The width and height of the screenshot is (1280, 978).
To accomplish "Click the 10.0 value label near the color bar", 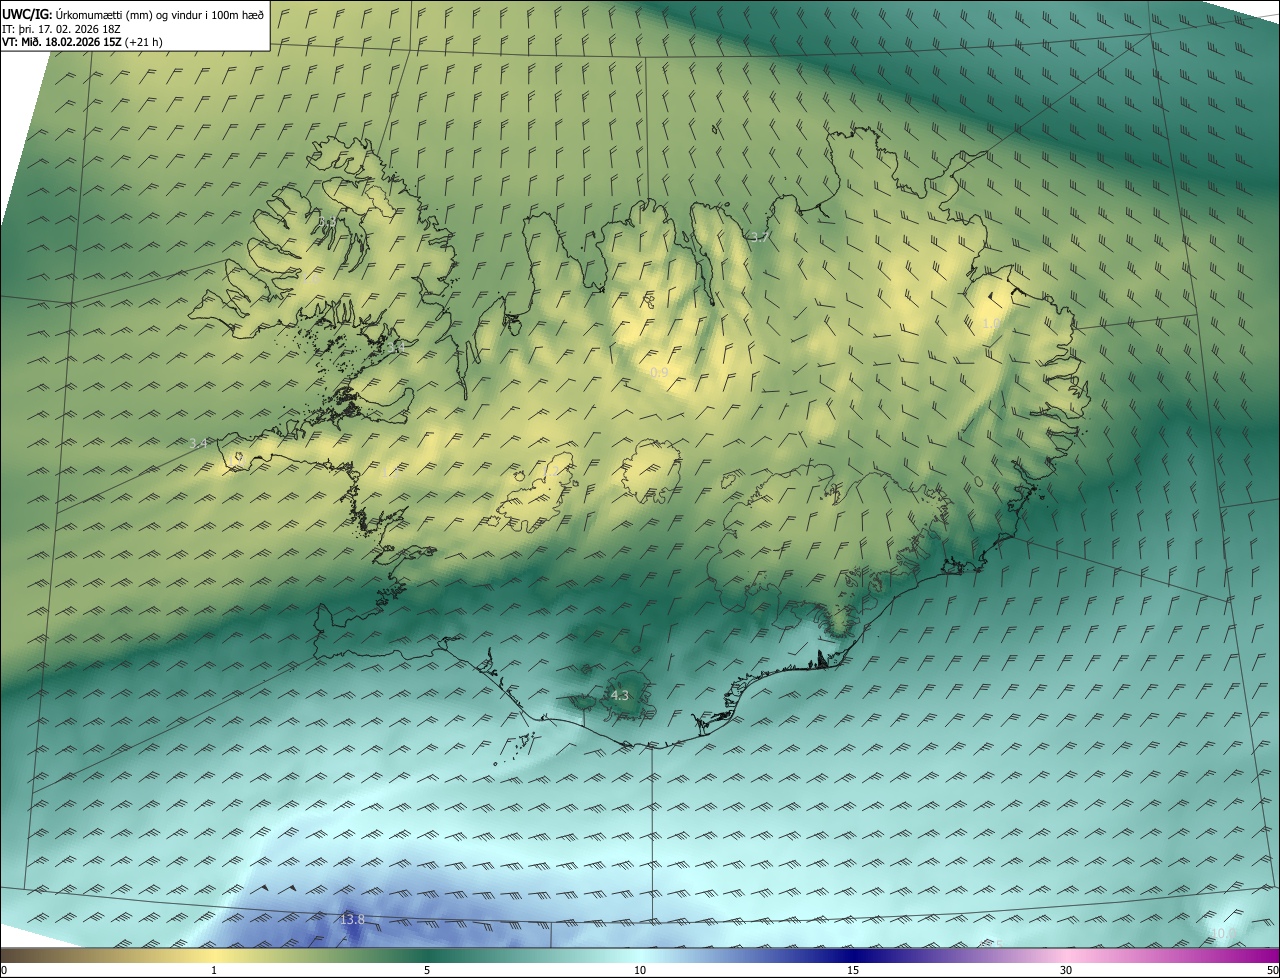I will click(x=1222, y=934).
